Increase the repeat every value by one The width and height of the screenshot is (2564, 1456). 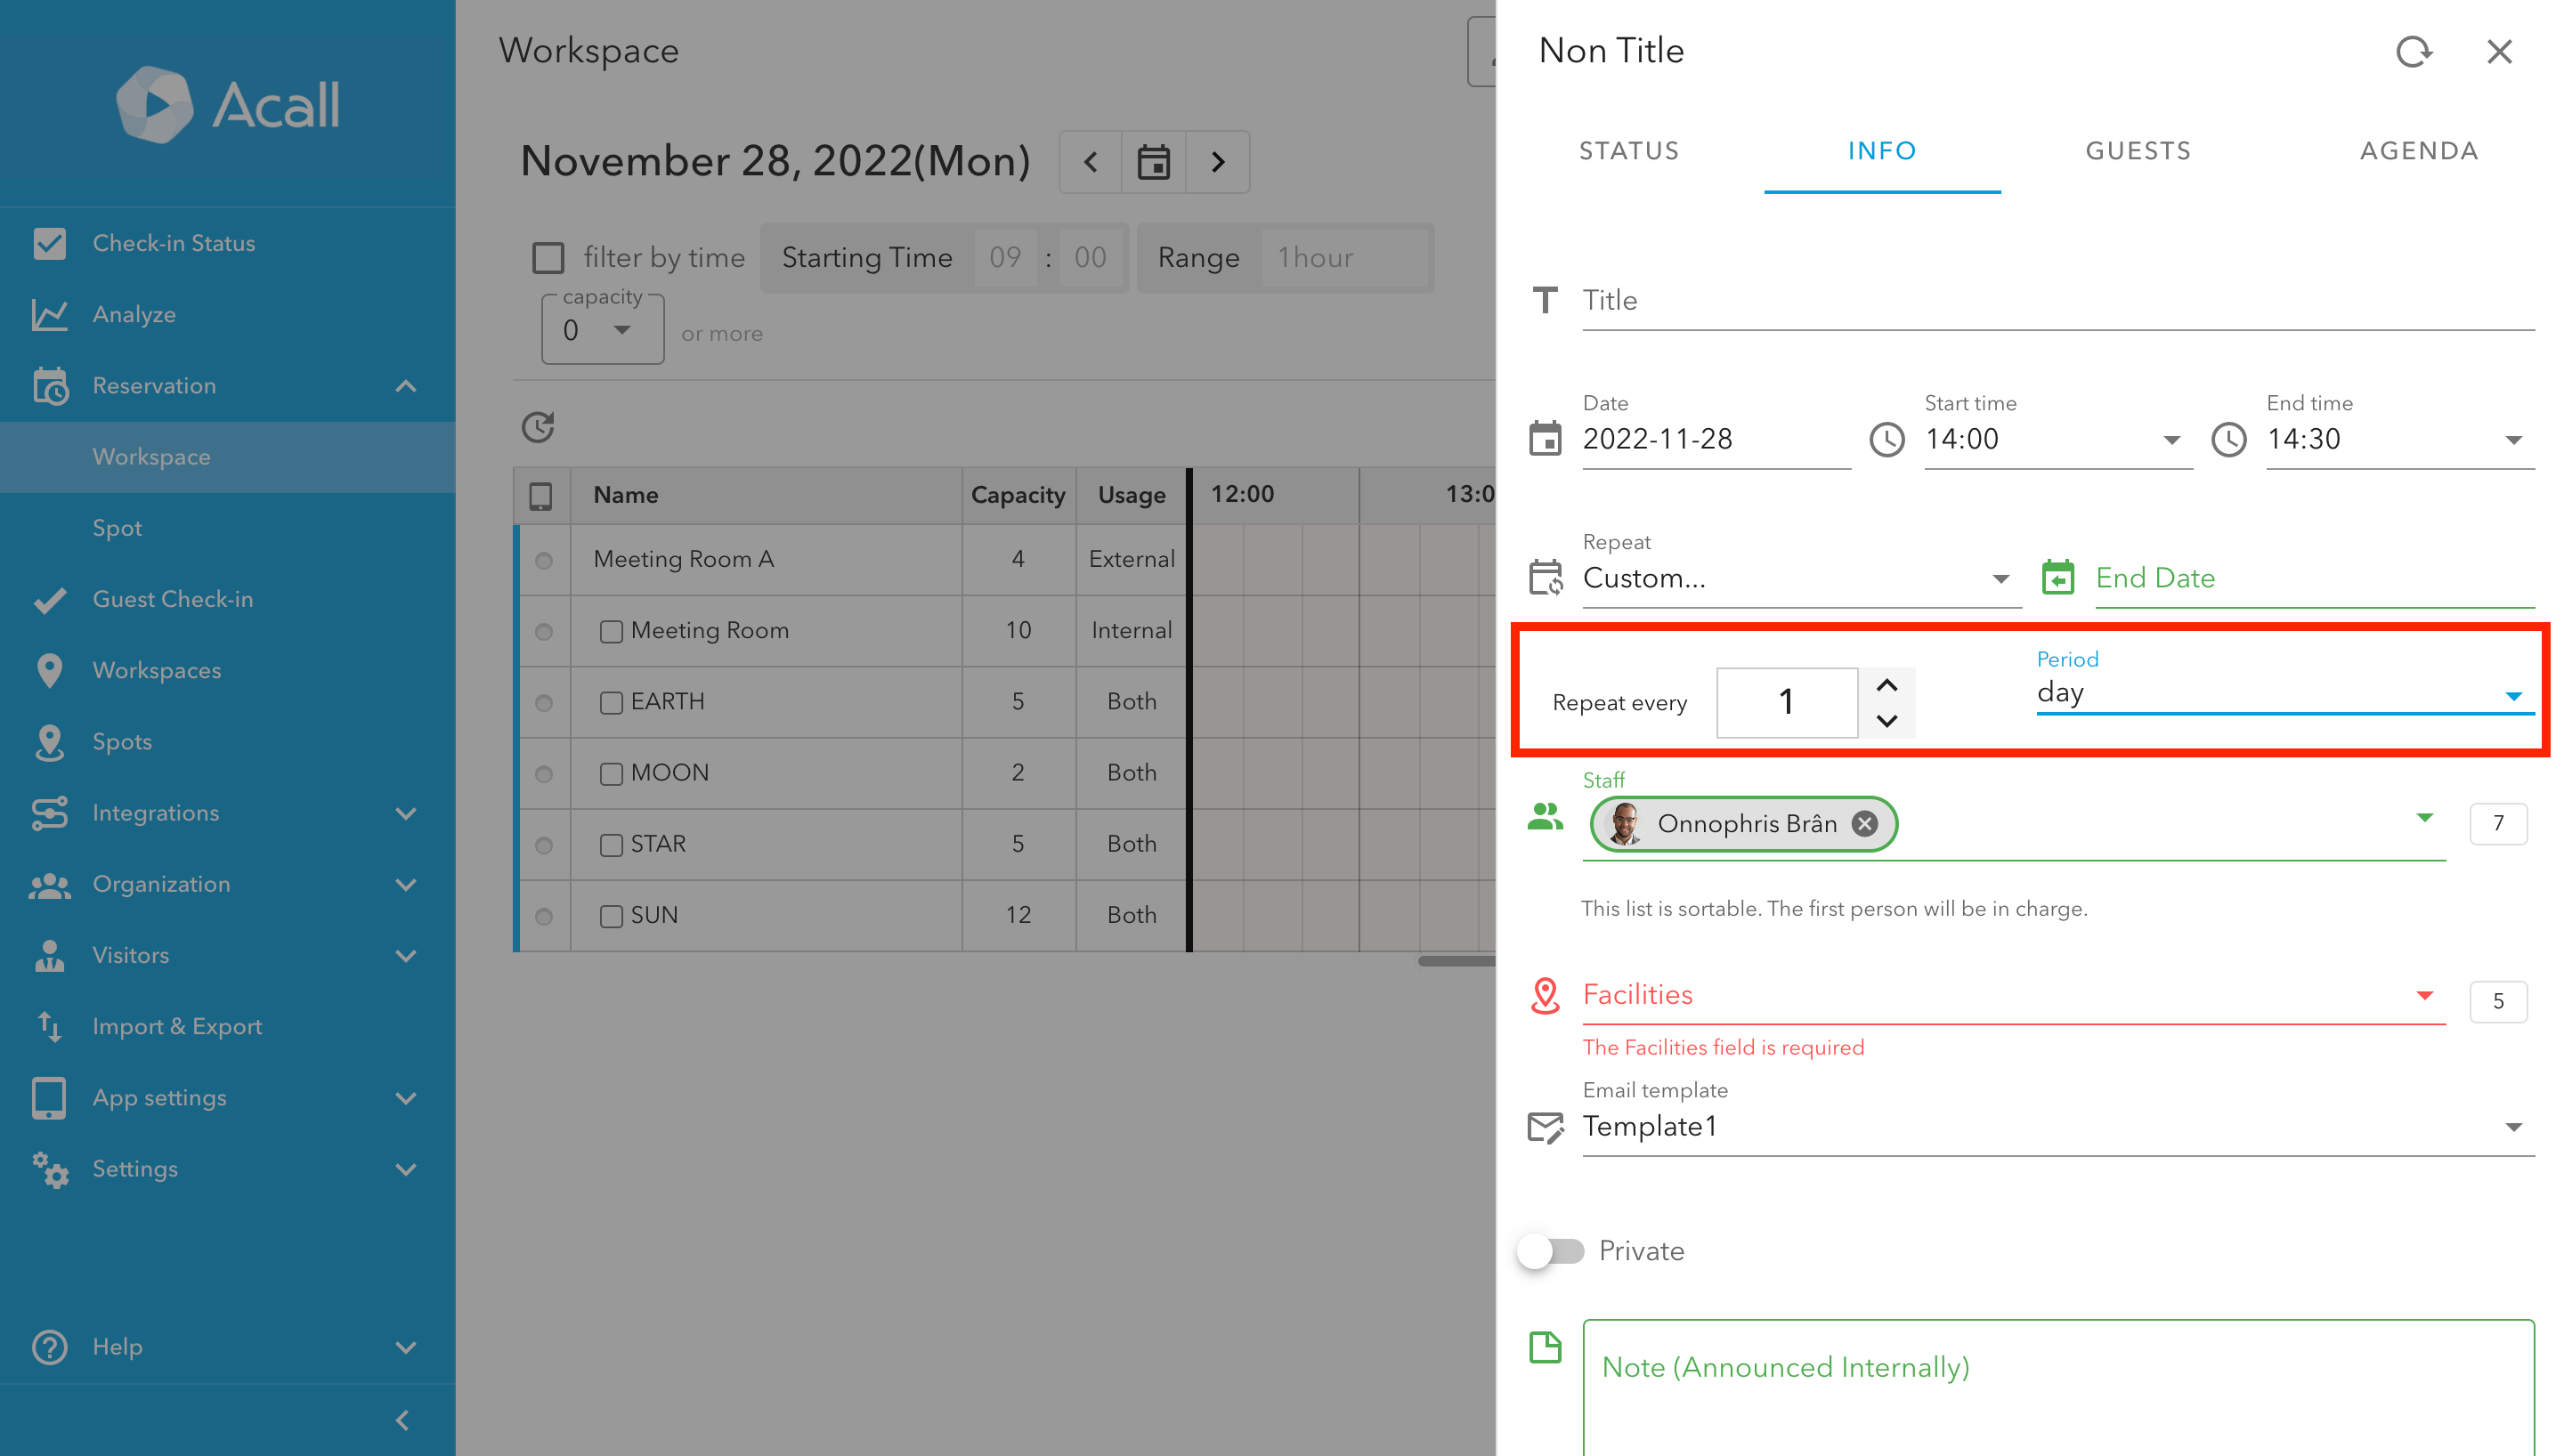click(1886, 686)
